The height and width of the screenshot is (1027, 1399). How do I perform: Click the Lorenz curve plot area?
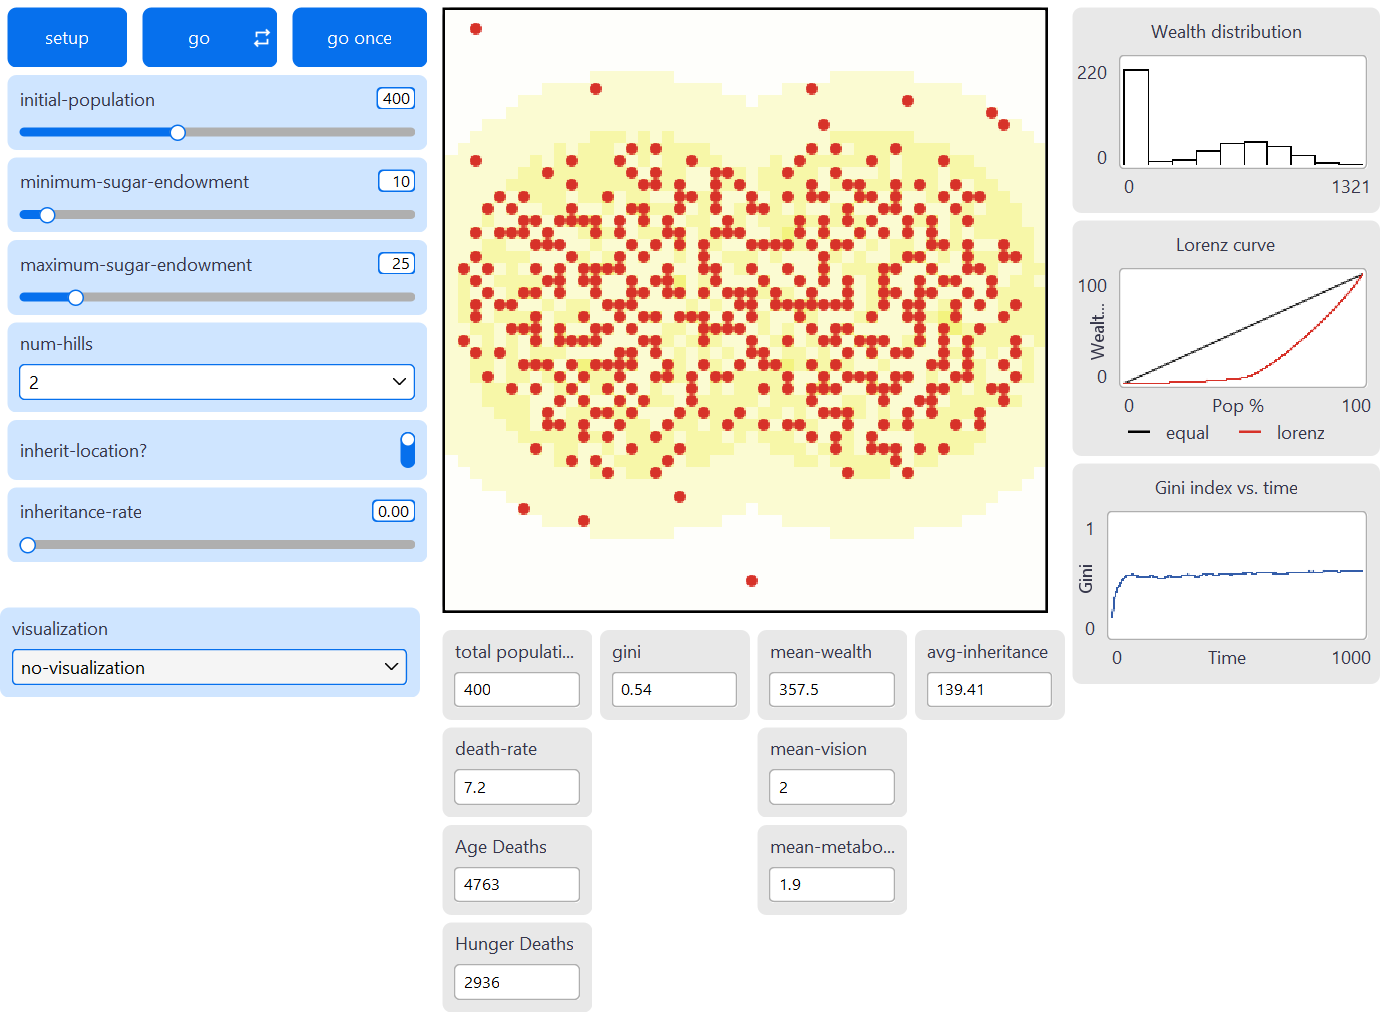click(1243, 327)
